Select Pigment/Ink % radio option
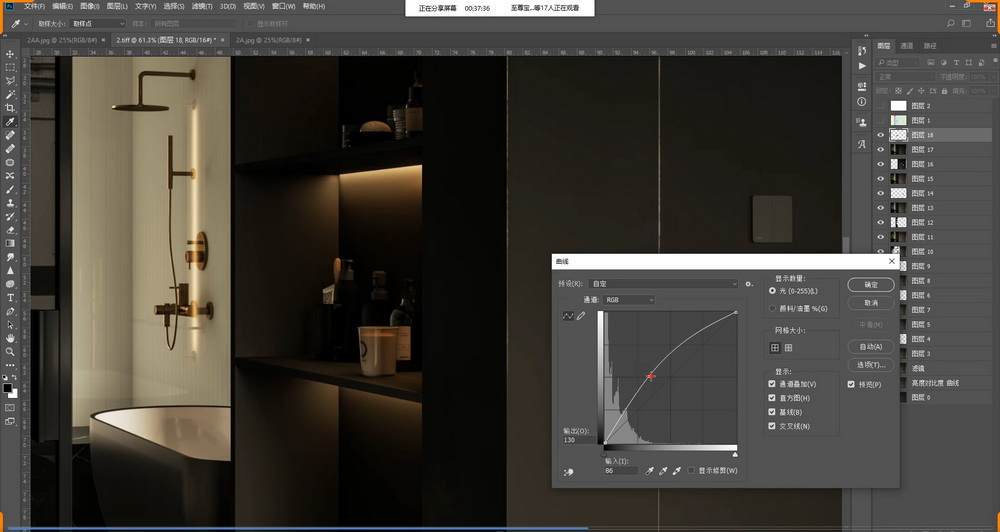This screenshot has width=1000, height=532. [x=772, y=308]
